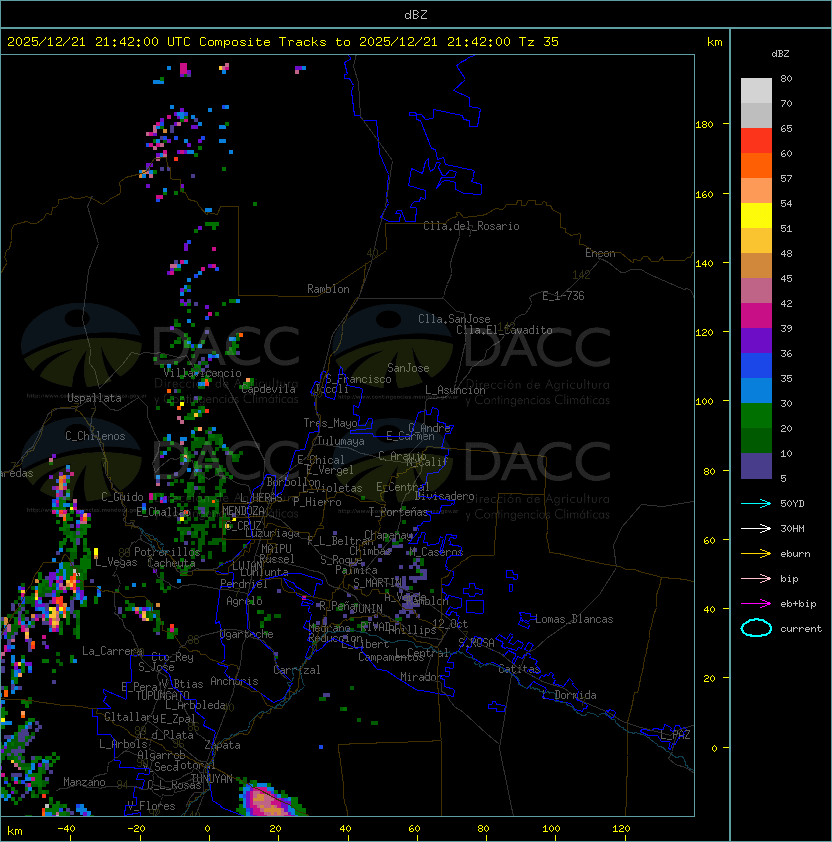The height and width of the screenshot is (842, 832).
Task: Click the cyan 50YD arrow legend icon
Action: [x=756, y=504]
